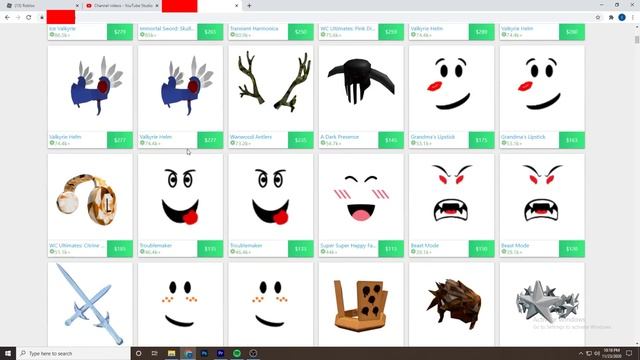This screenshot has width=640, height=360.
Task: Click the volume icon in system tray
Action: 597,353
